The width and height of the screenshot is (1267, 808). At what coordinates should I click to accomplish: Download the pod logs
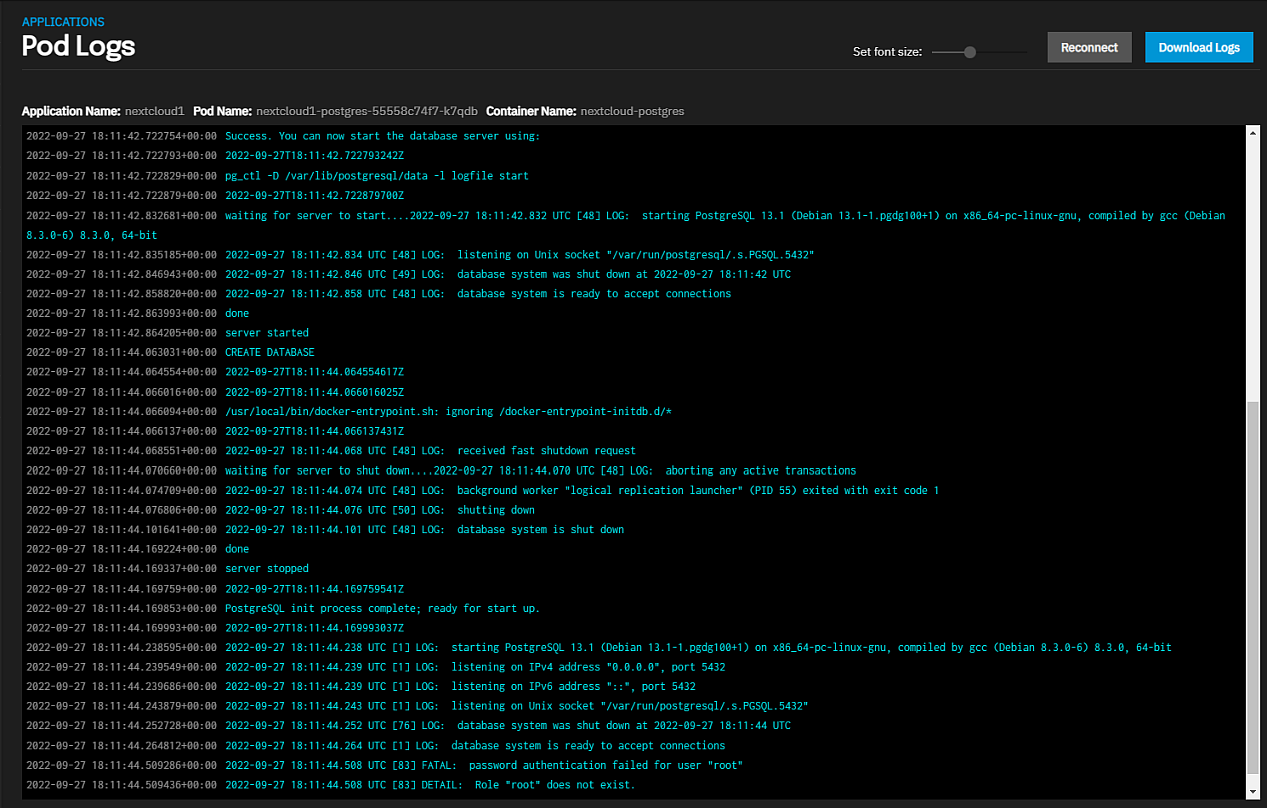coord(1198,47)
